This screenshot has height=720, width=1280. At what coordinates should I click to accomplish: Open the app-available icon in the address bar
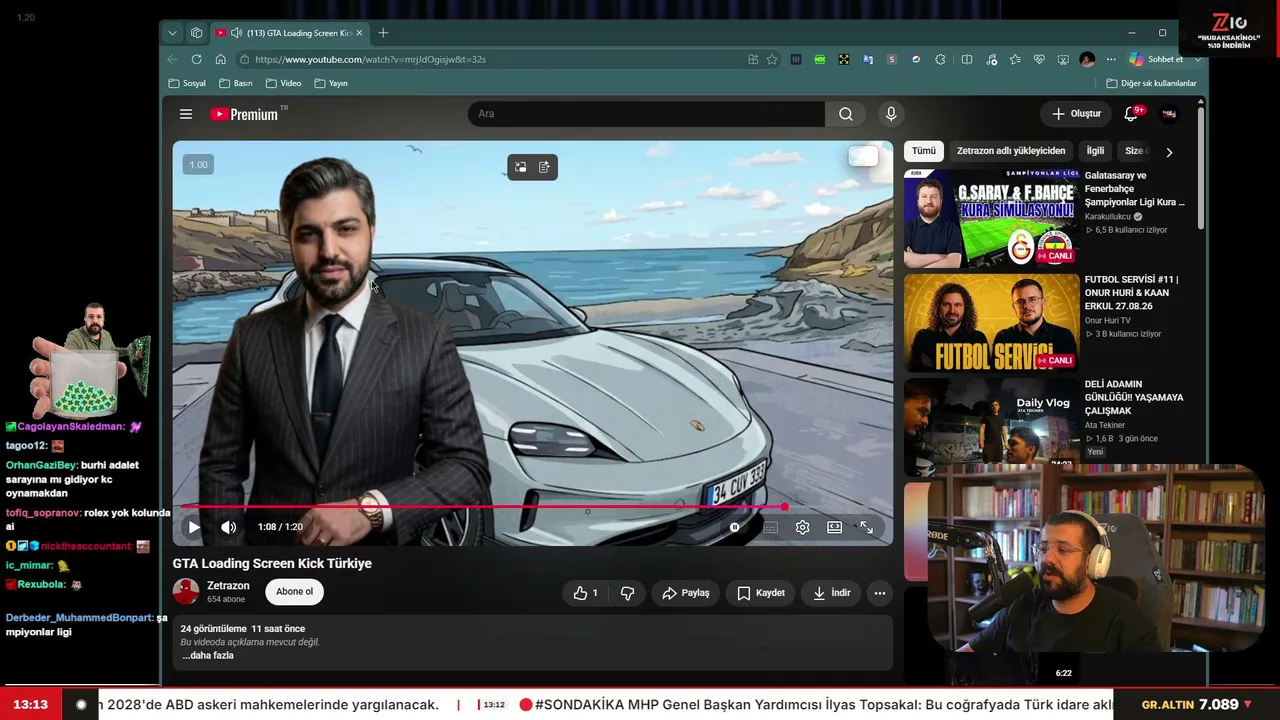click(753, 60)
